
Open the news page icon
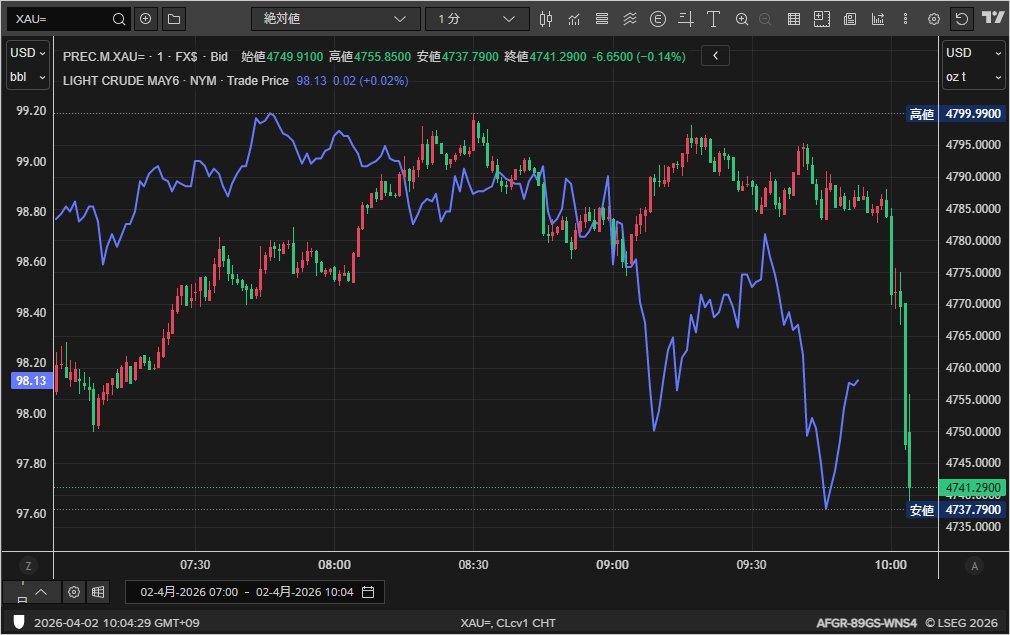(x=850, y=19)
